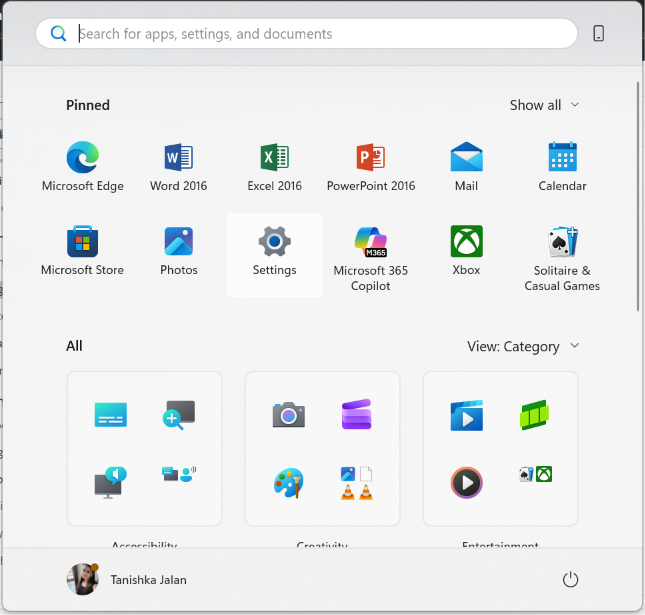Click the "Solitaire & Casual Games" label
This screenshot has width=645, height=615.
click(x=562, y=278)
